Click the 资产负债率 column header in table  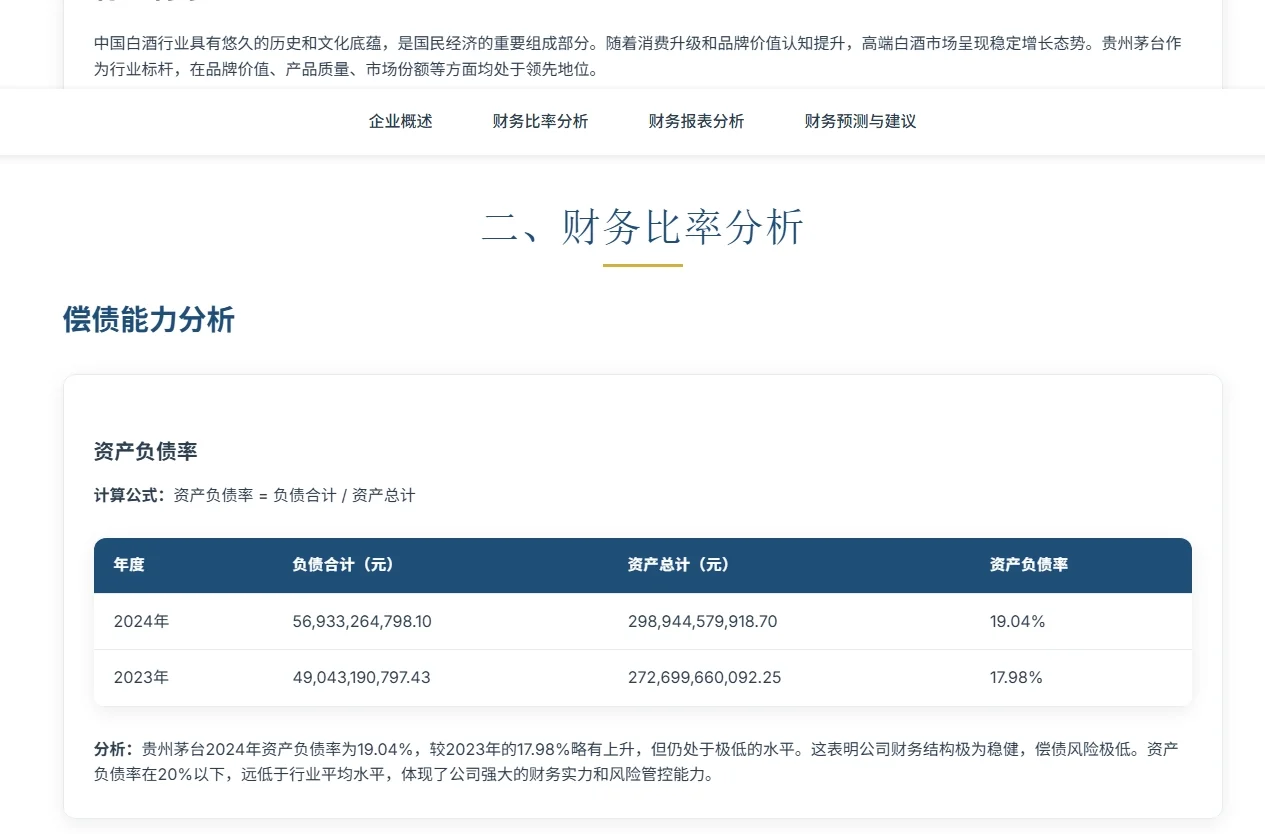1029,565
